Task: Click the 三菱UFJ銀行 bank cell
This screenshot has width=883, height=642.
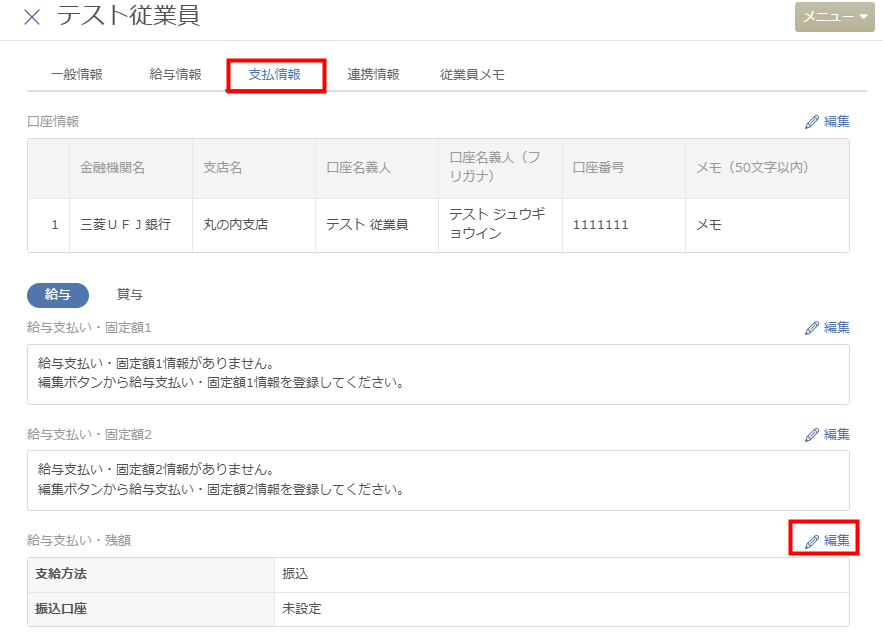Action: click(125, 225)
